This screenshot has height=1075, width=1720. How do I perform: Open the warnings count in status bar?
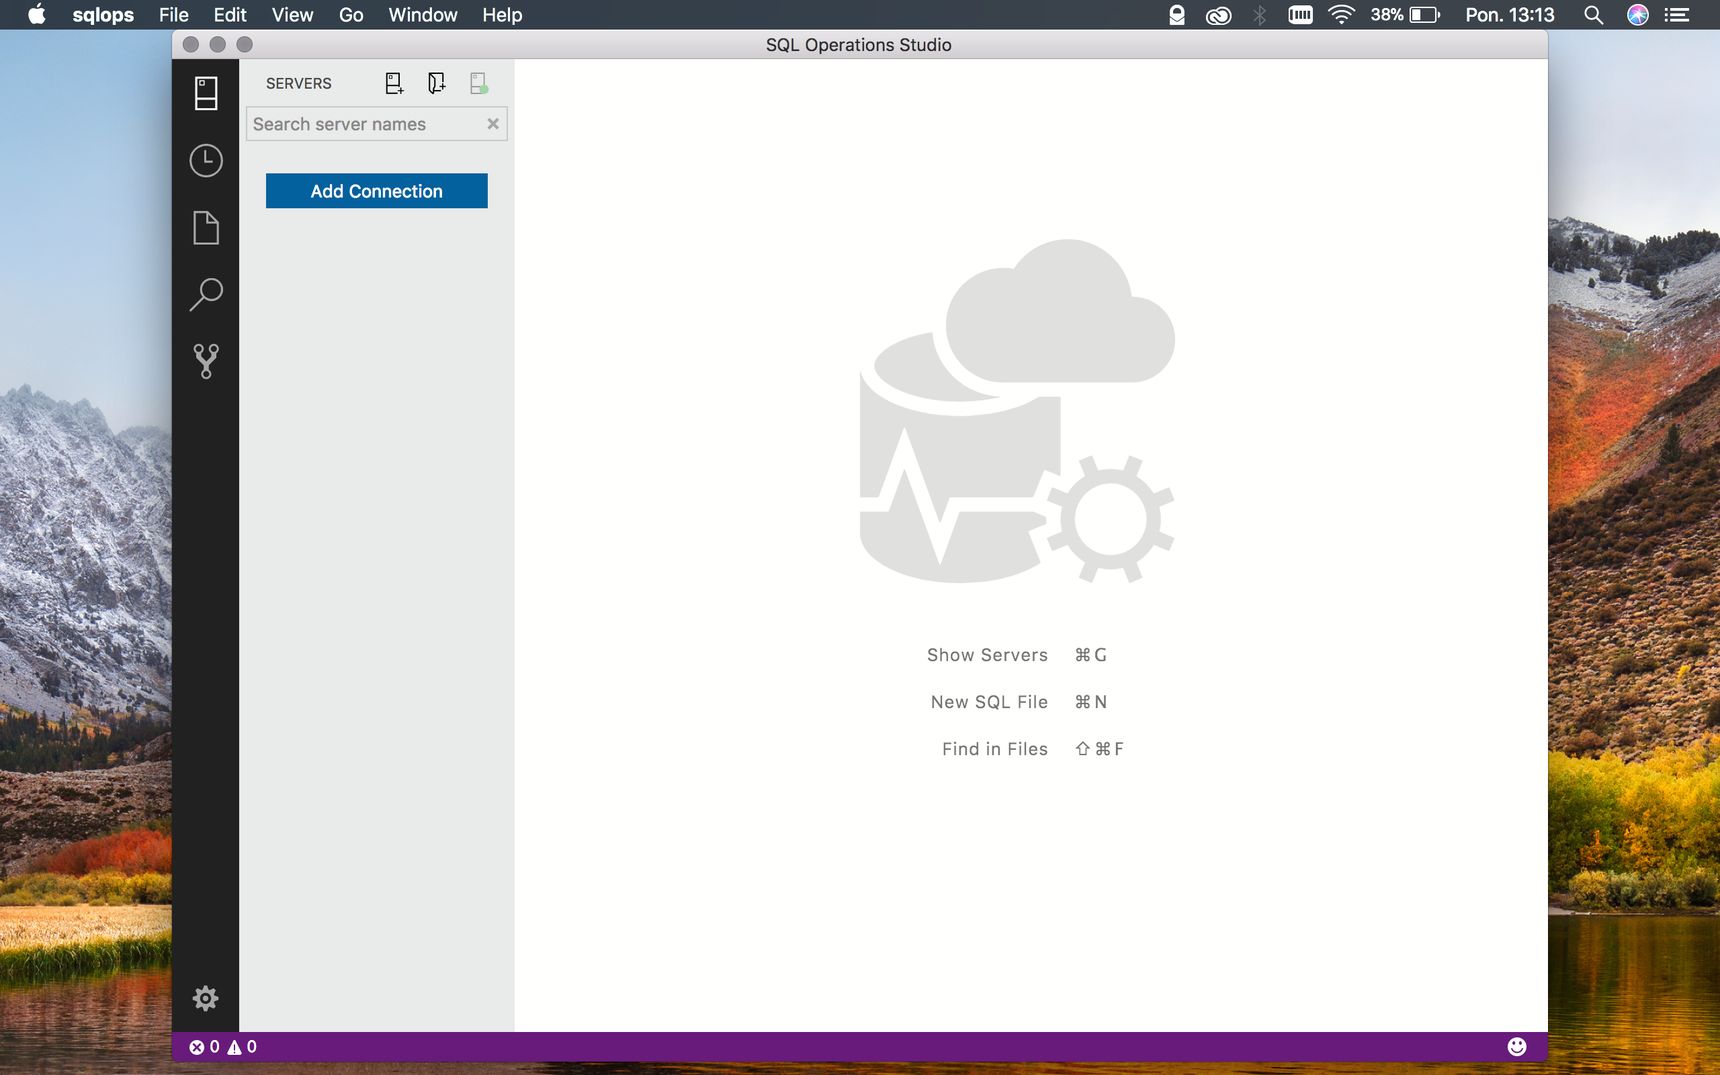(x=242, y=1047)
